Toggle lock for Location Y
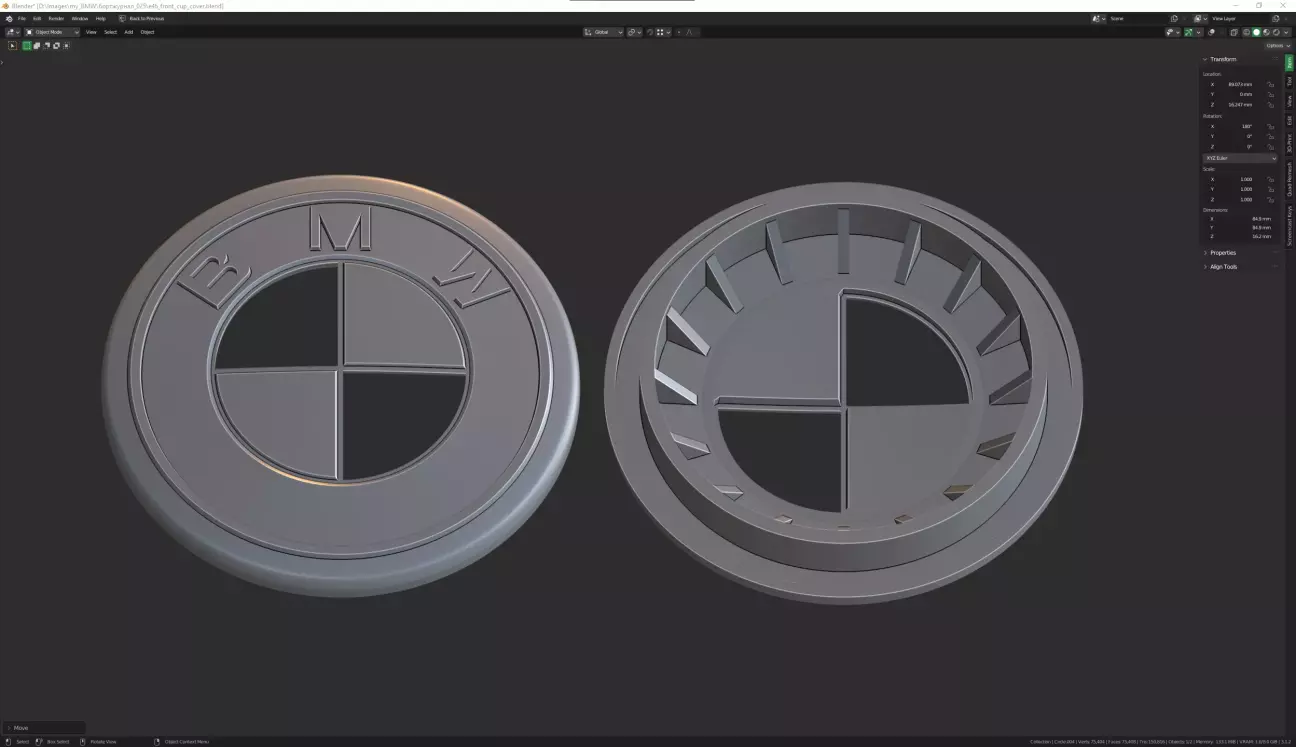 pos(1271,94)
